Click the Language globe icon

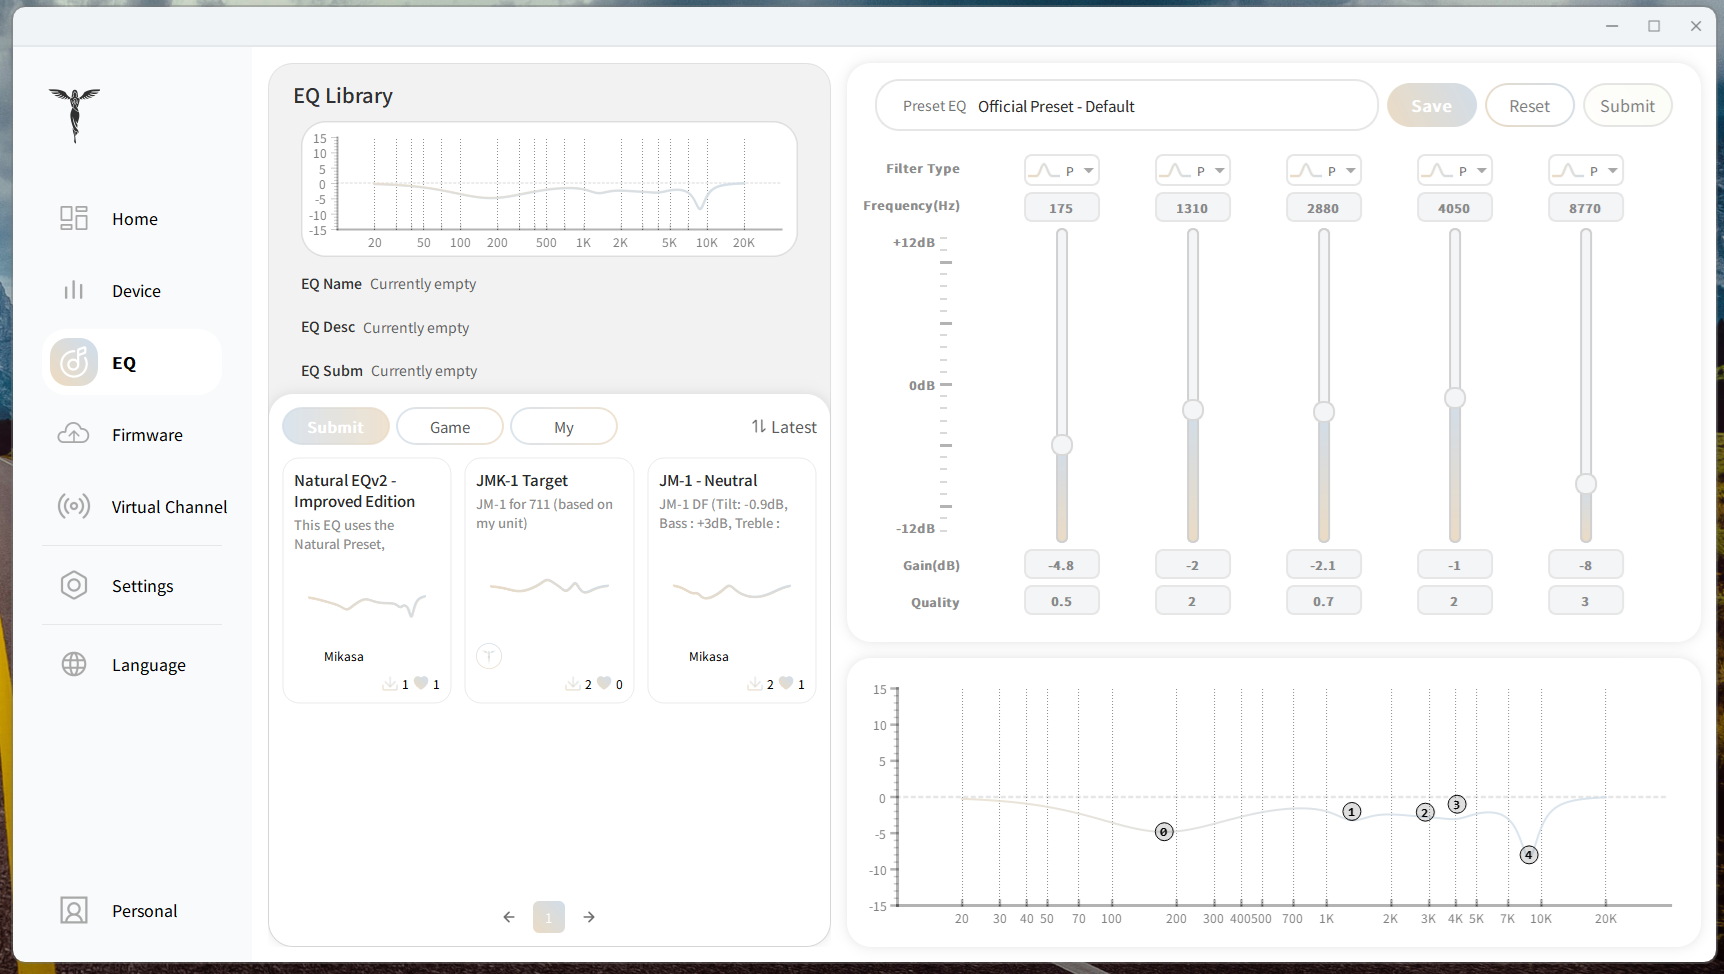tap(74, 664)
